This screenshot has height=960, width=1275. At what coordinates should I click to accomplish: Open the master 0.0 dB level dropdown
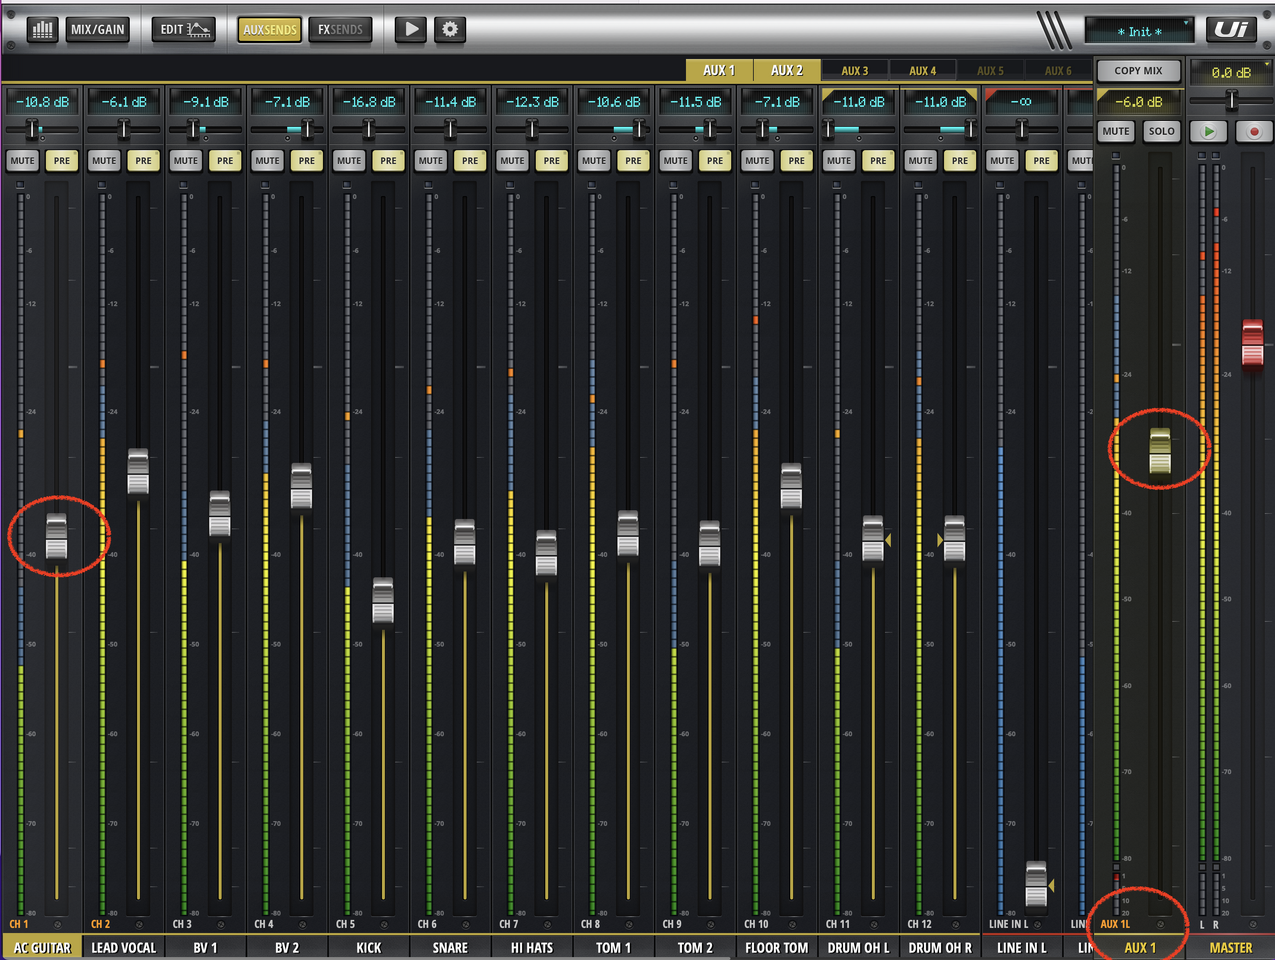1231,72
